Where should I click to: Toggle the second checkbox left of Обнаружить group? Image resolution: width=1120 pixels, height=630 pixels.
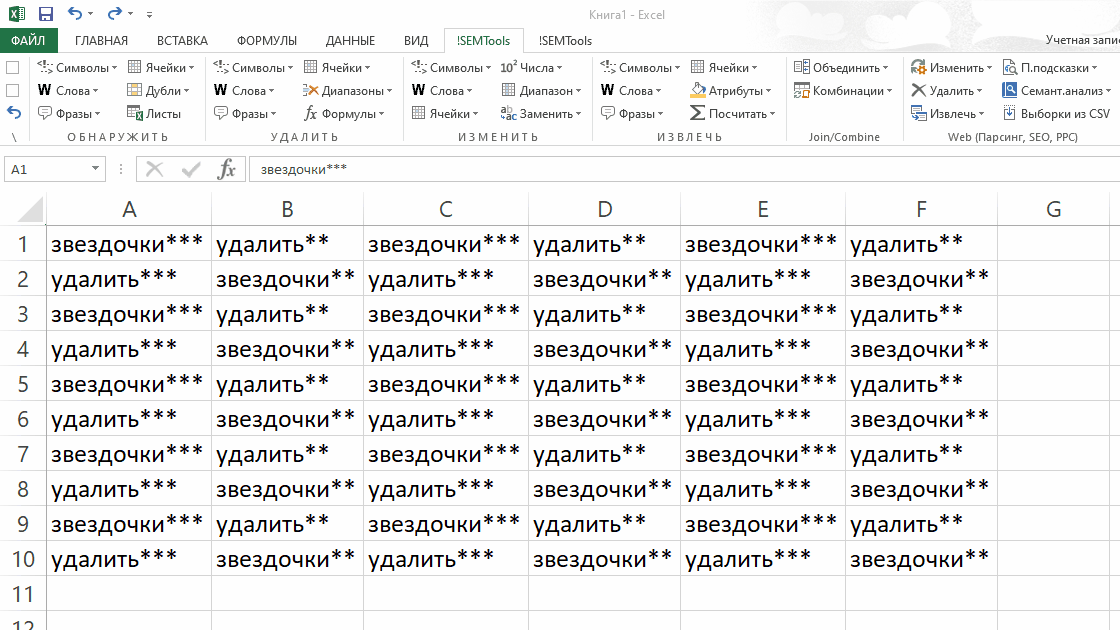12,91
